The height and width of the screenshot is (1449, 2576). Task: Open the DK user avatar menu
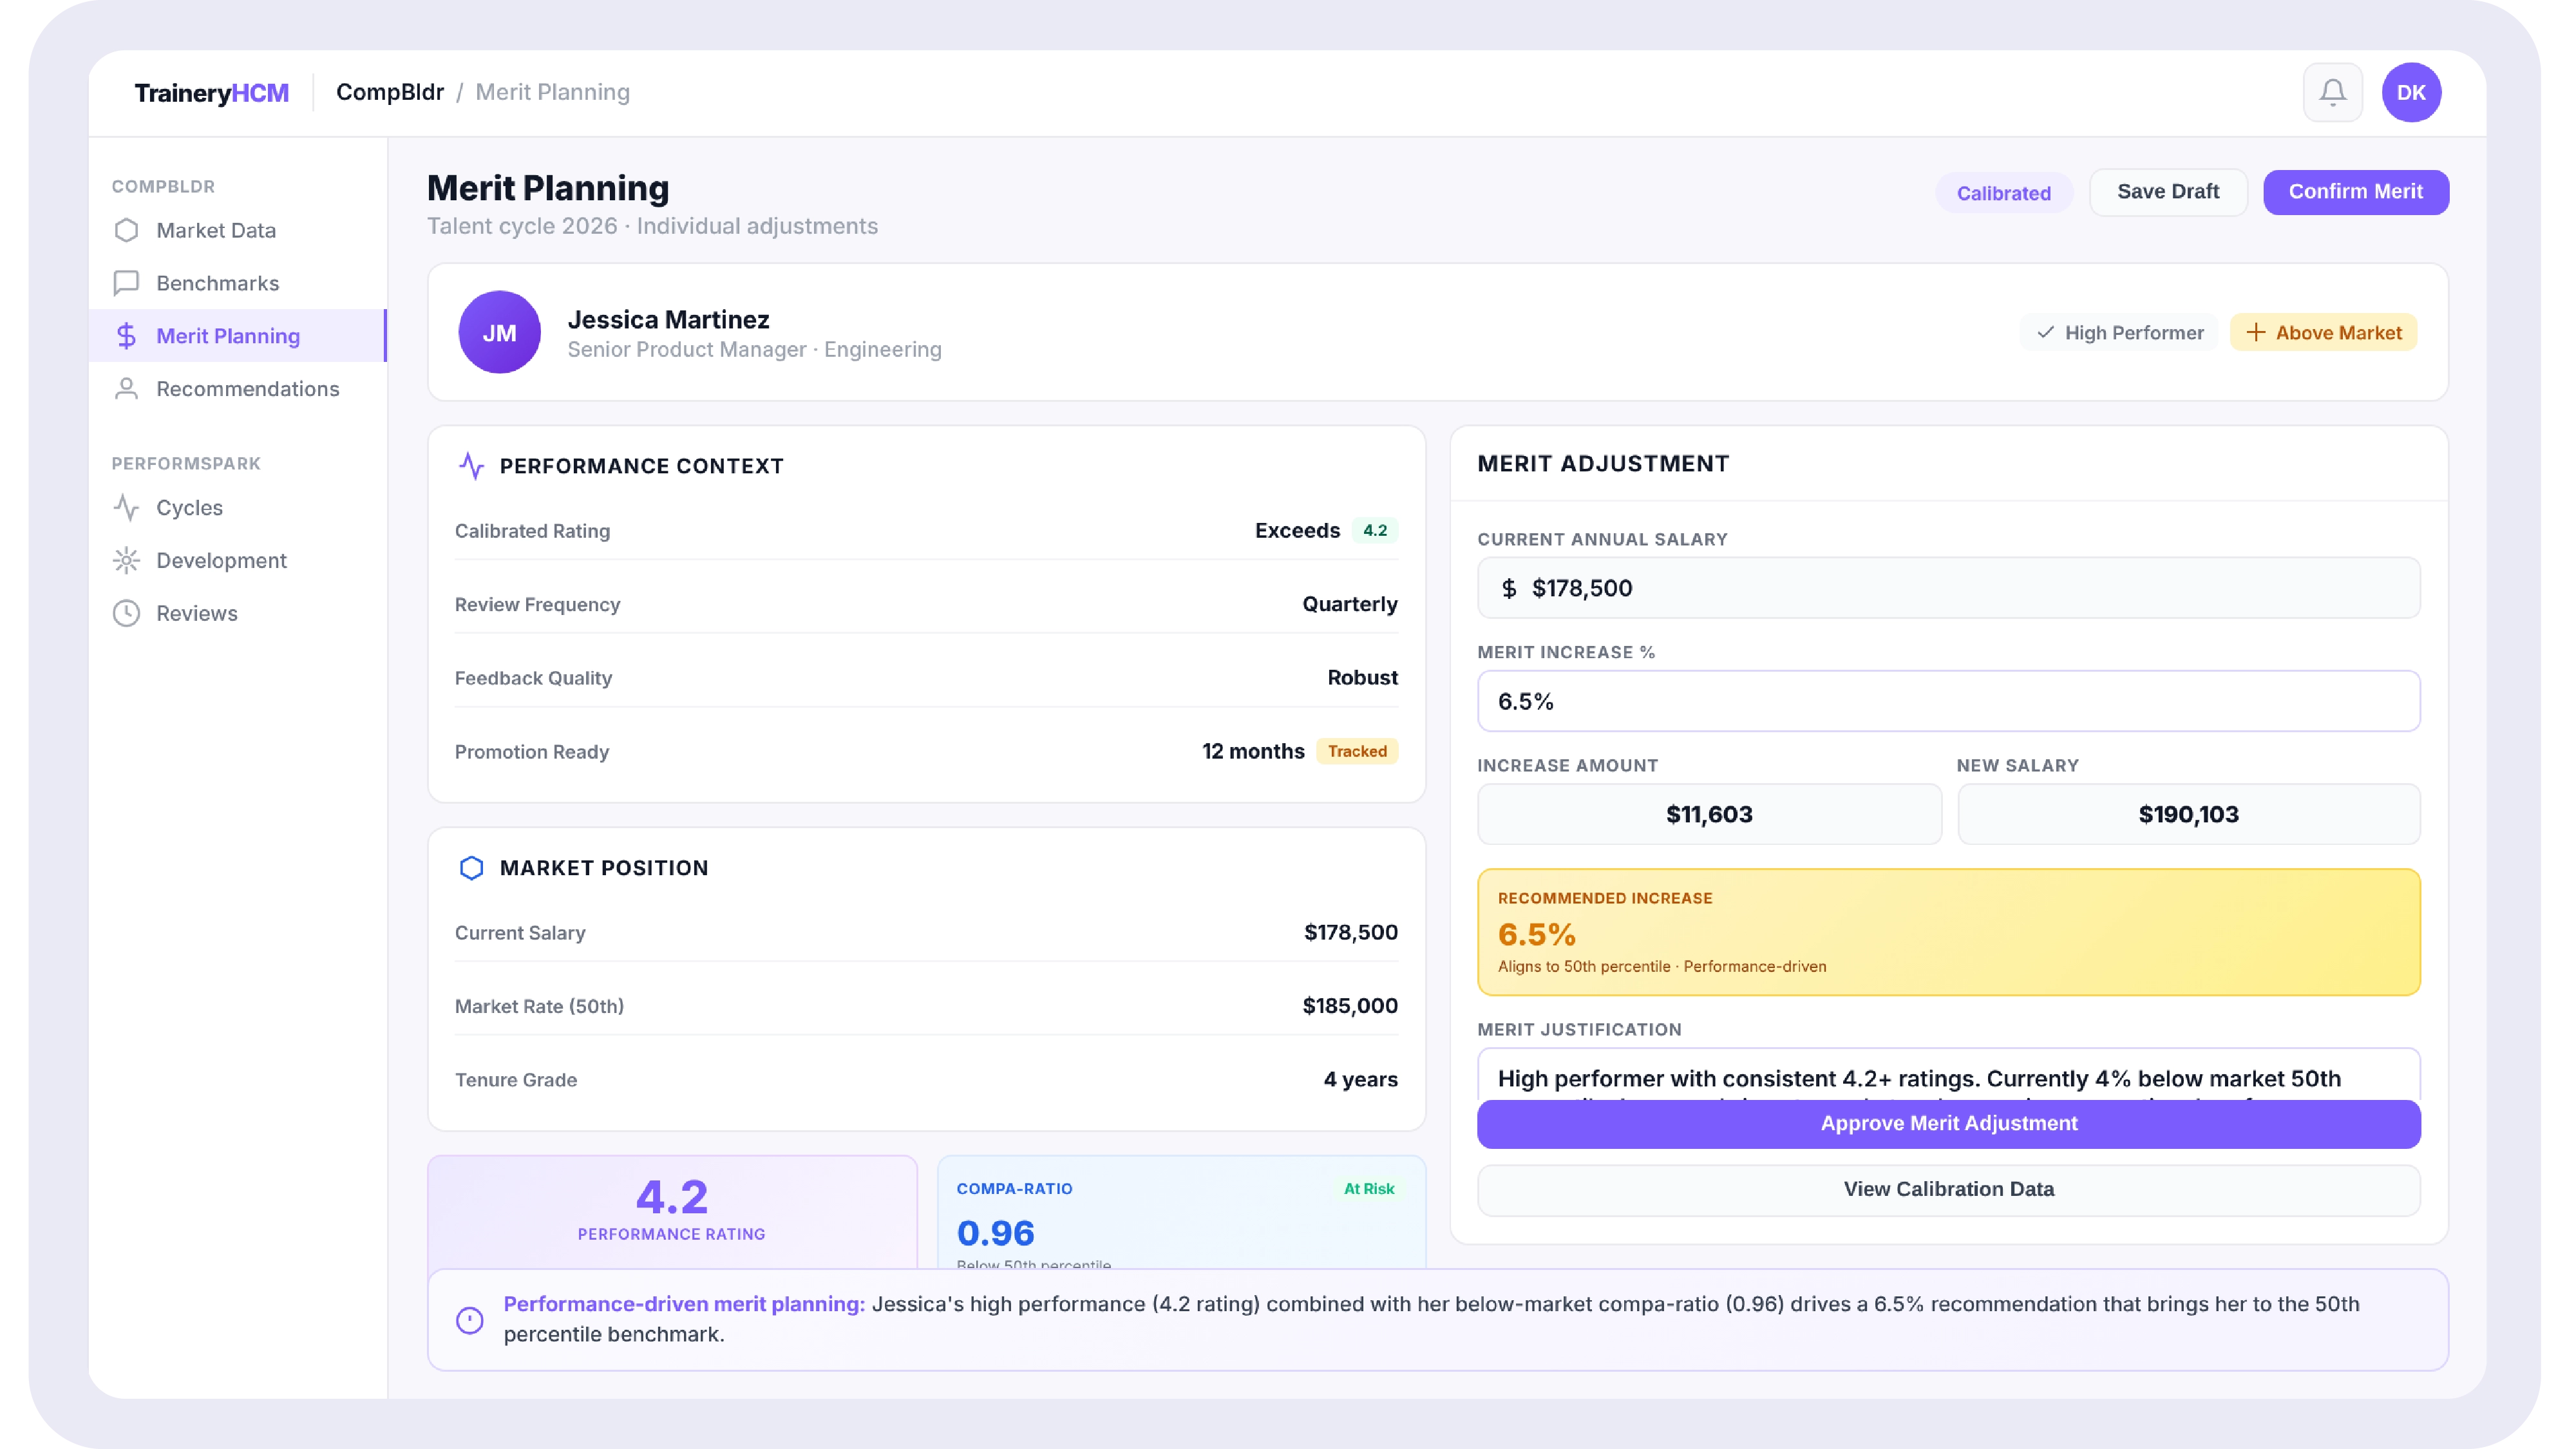pos(2411,92)
